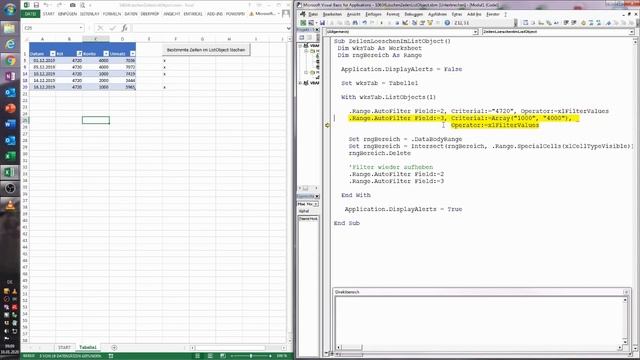Open Internet Explorer from taskbar
Image resolution: width=640 pixels, height=360 pixels.
(10, 43)
